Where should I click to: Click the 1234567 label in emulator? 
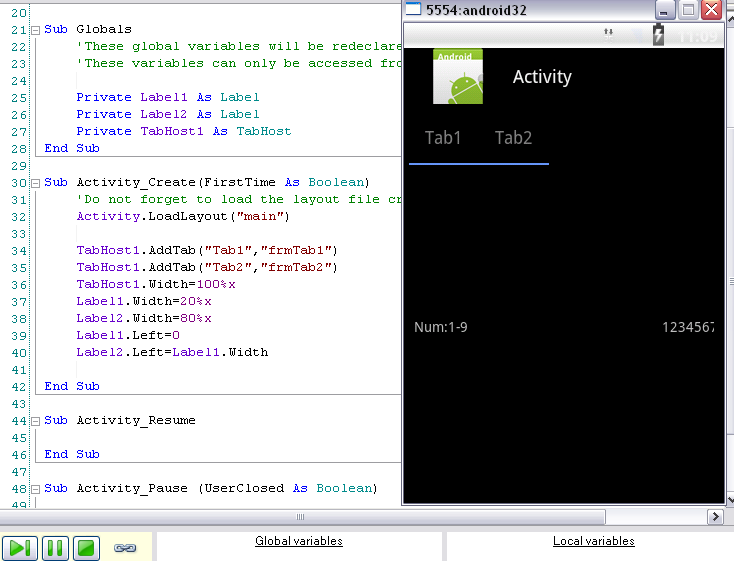(x=688, y=327)
